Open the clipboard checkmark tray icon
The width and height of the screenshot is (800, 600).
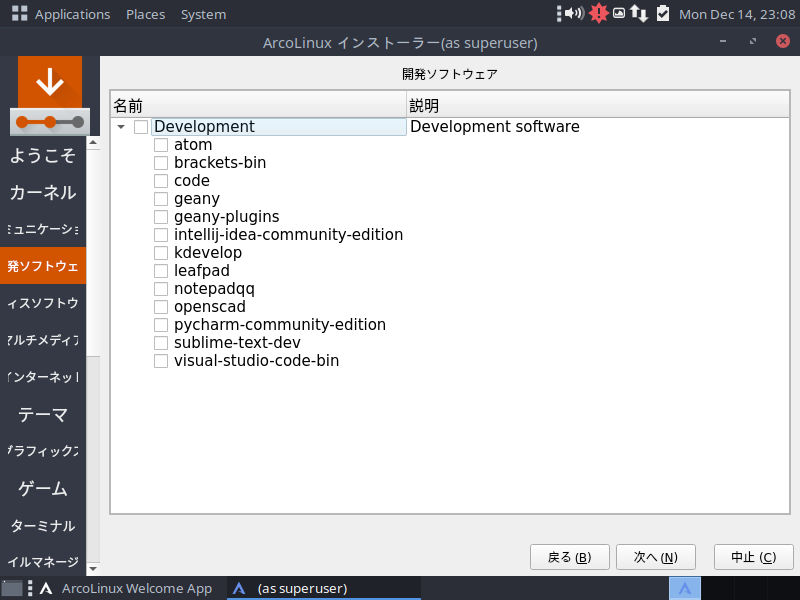point(662,13)
